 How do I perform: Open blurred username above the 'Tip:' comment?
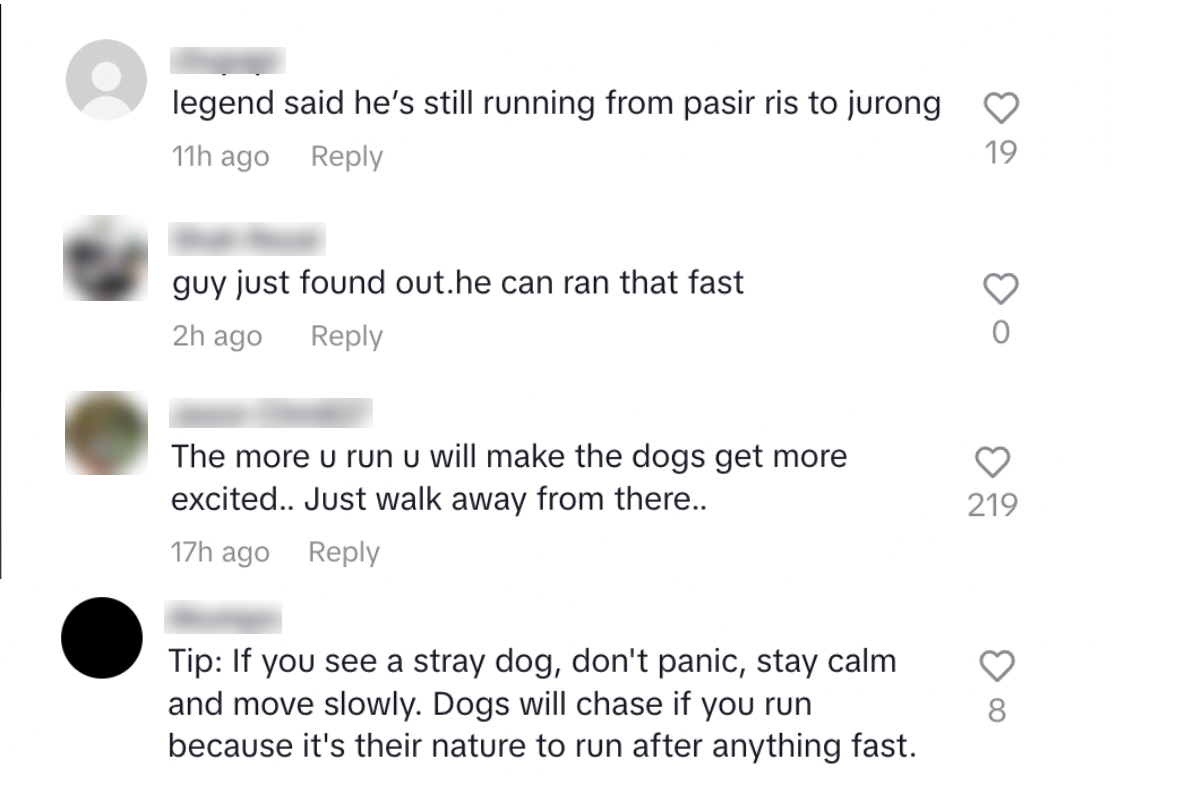223,620
